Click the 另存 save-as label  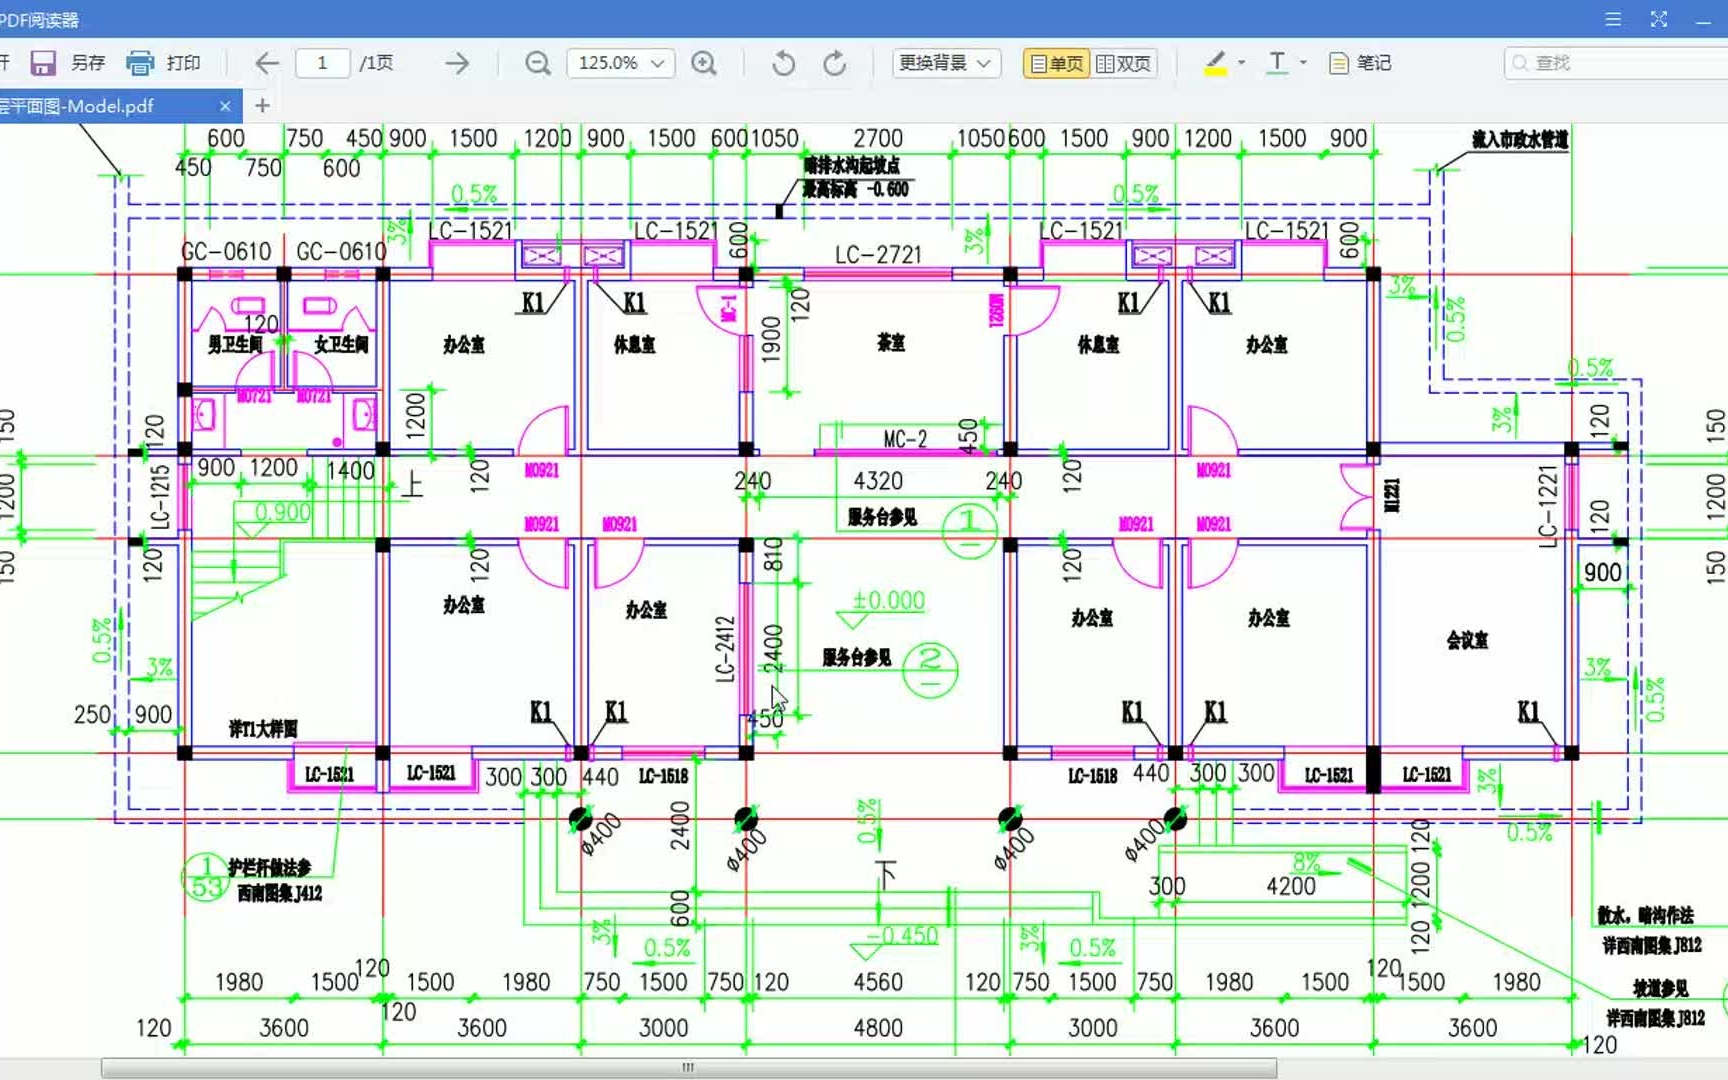[x=88, y=63]
